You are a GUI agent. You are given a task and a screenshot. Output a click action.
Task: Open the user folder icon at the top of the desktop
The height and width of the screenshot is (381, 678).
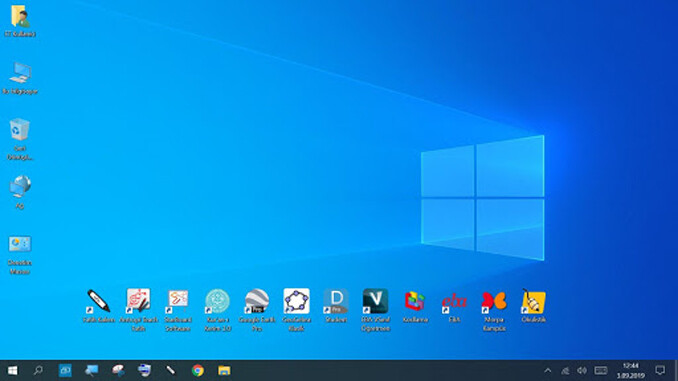click(x=20, y=17)
